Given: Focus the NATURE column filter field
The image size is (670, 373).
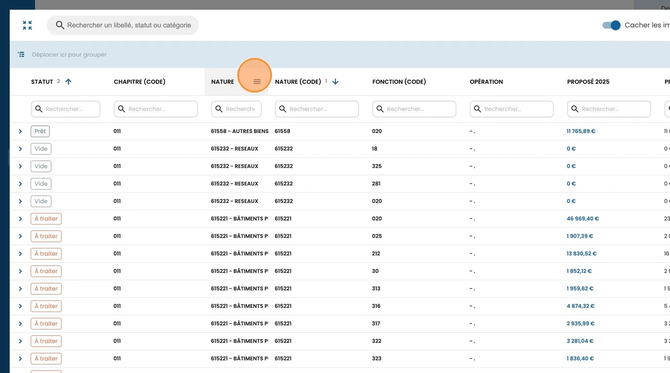Looking at the screenshot, I should (x=236, y=109).
